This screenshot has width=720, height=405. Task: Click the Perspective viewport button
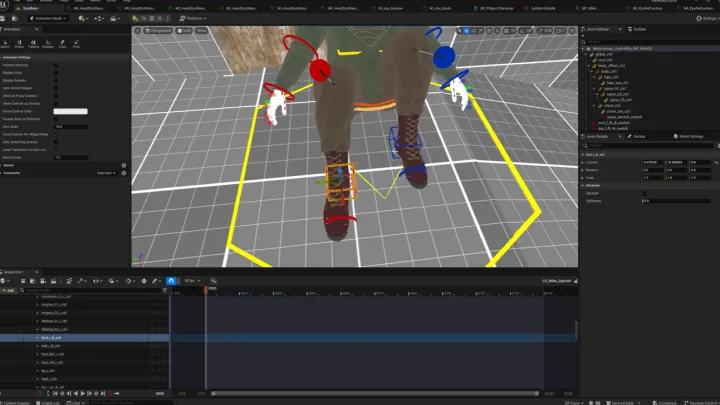(x=158, y=31)
